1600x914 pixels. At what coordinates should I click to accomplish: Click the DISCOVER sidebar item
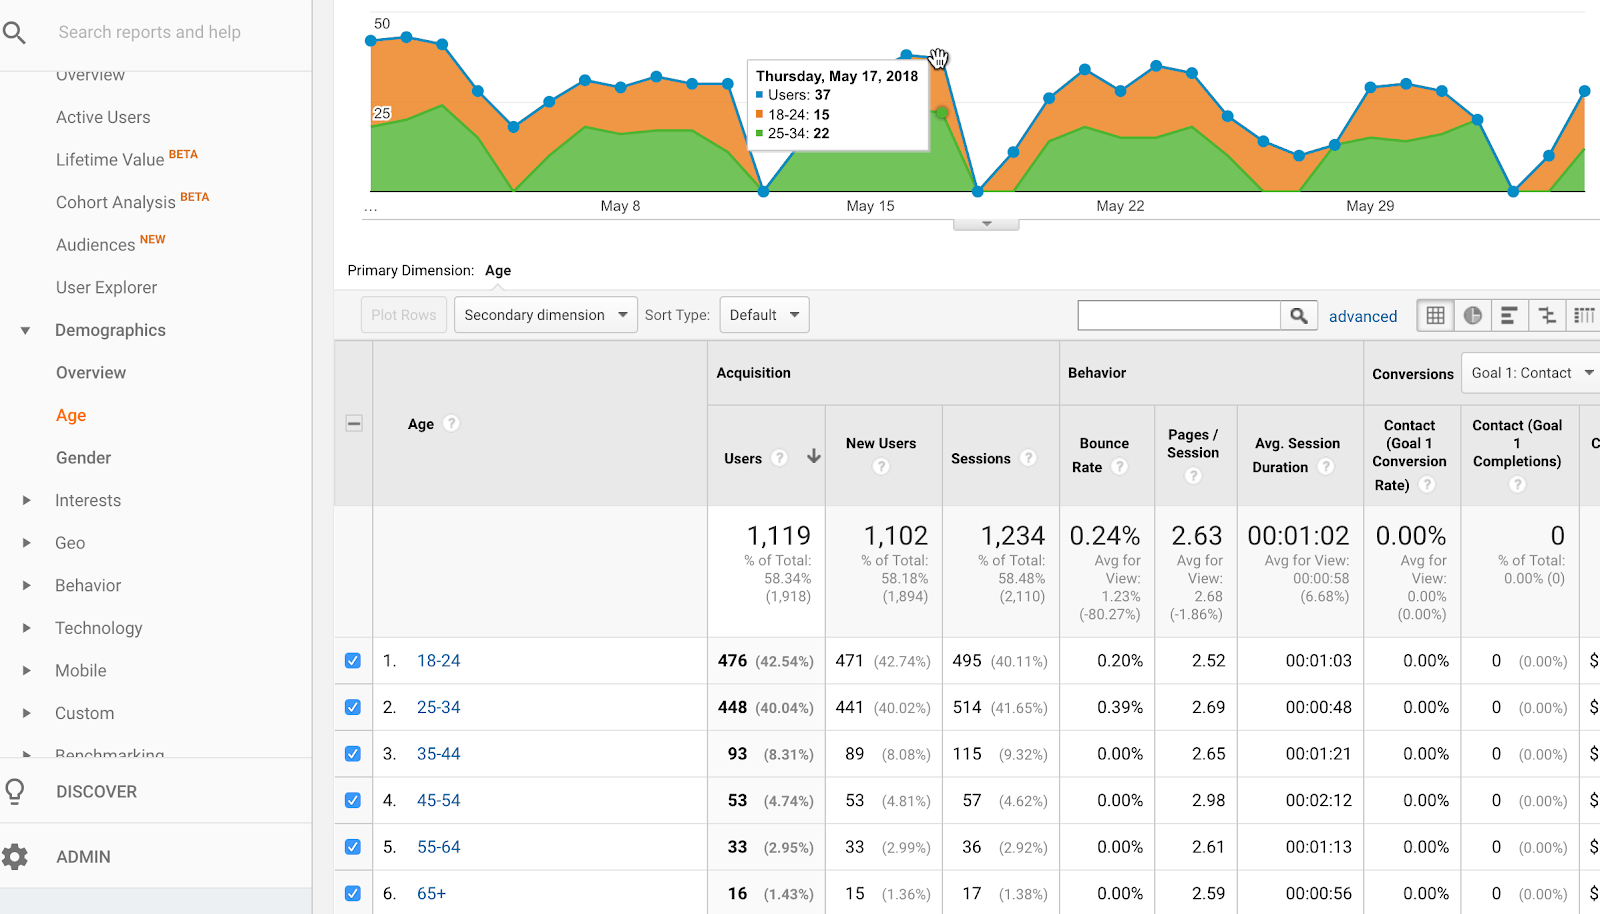tap(97, 791)
